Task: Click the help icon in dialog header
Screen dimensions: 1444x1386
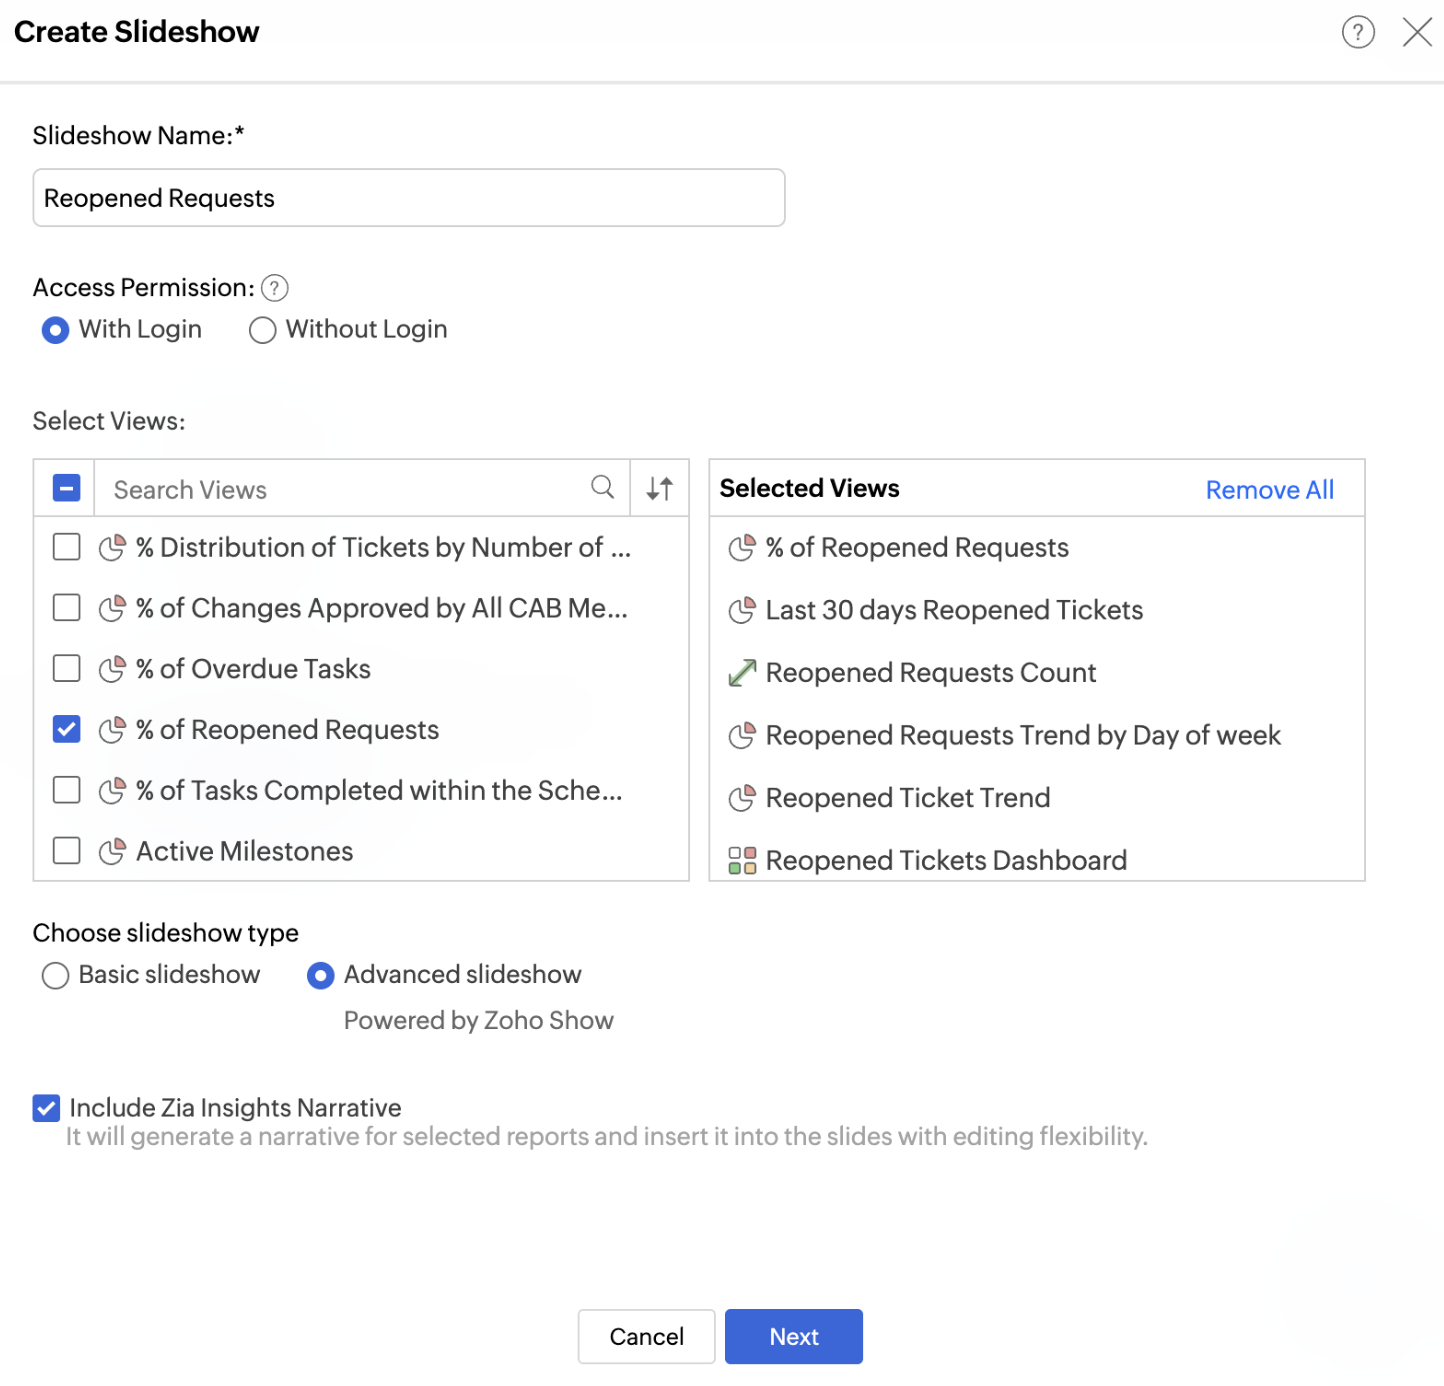Action: [1357, 32]
